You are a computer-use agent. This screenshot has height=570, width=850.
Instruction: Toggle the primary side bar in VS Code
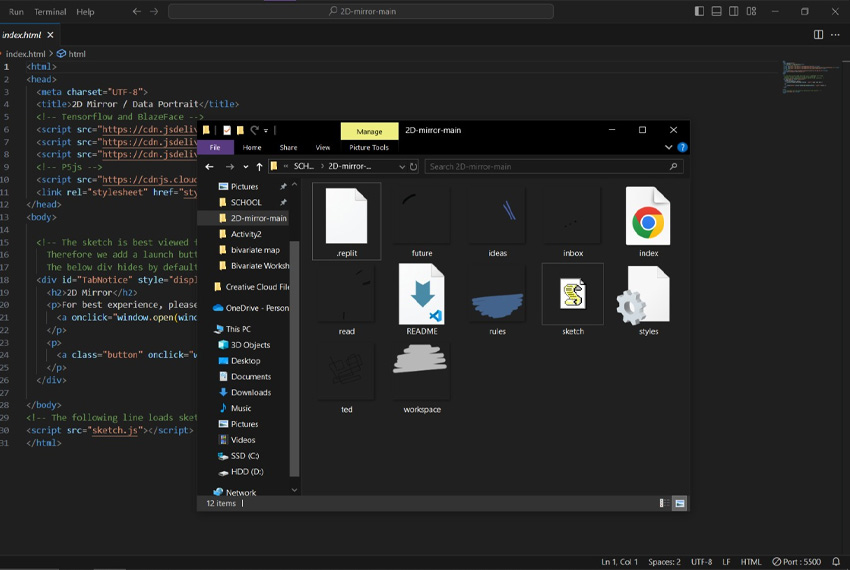point(699,12)
